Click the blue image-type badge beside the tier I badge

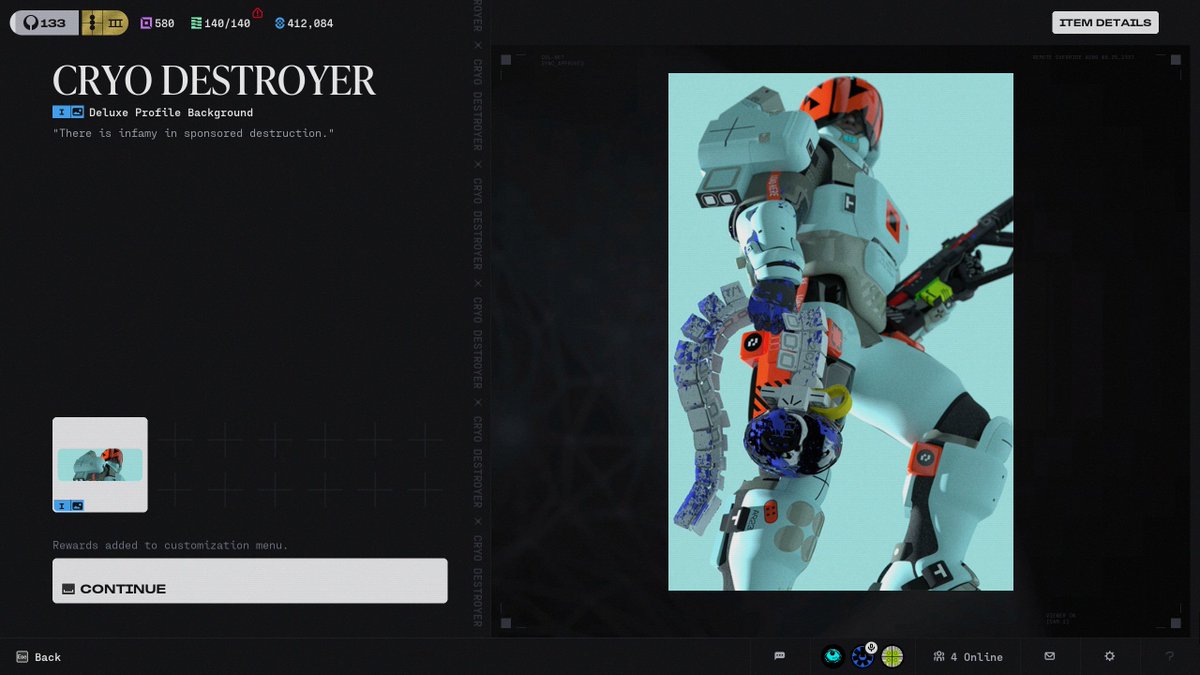click(x=77, y=112)
